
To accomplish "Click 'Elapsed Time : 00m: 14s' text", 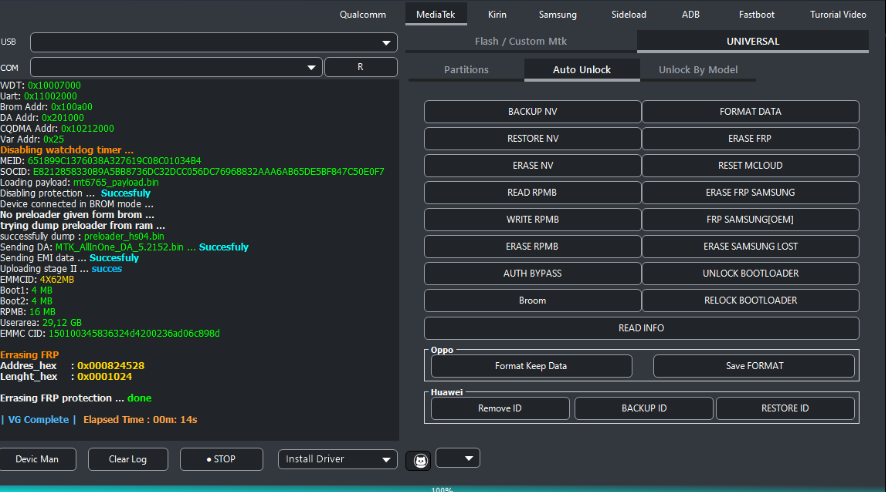I will pyautogui.click(x=140, y=420).
